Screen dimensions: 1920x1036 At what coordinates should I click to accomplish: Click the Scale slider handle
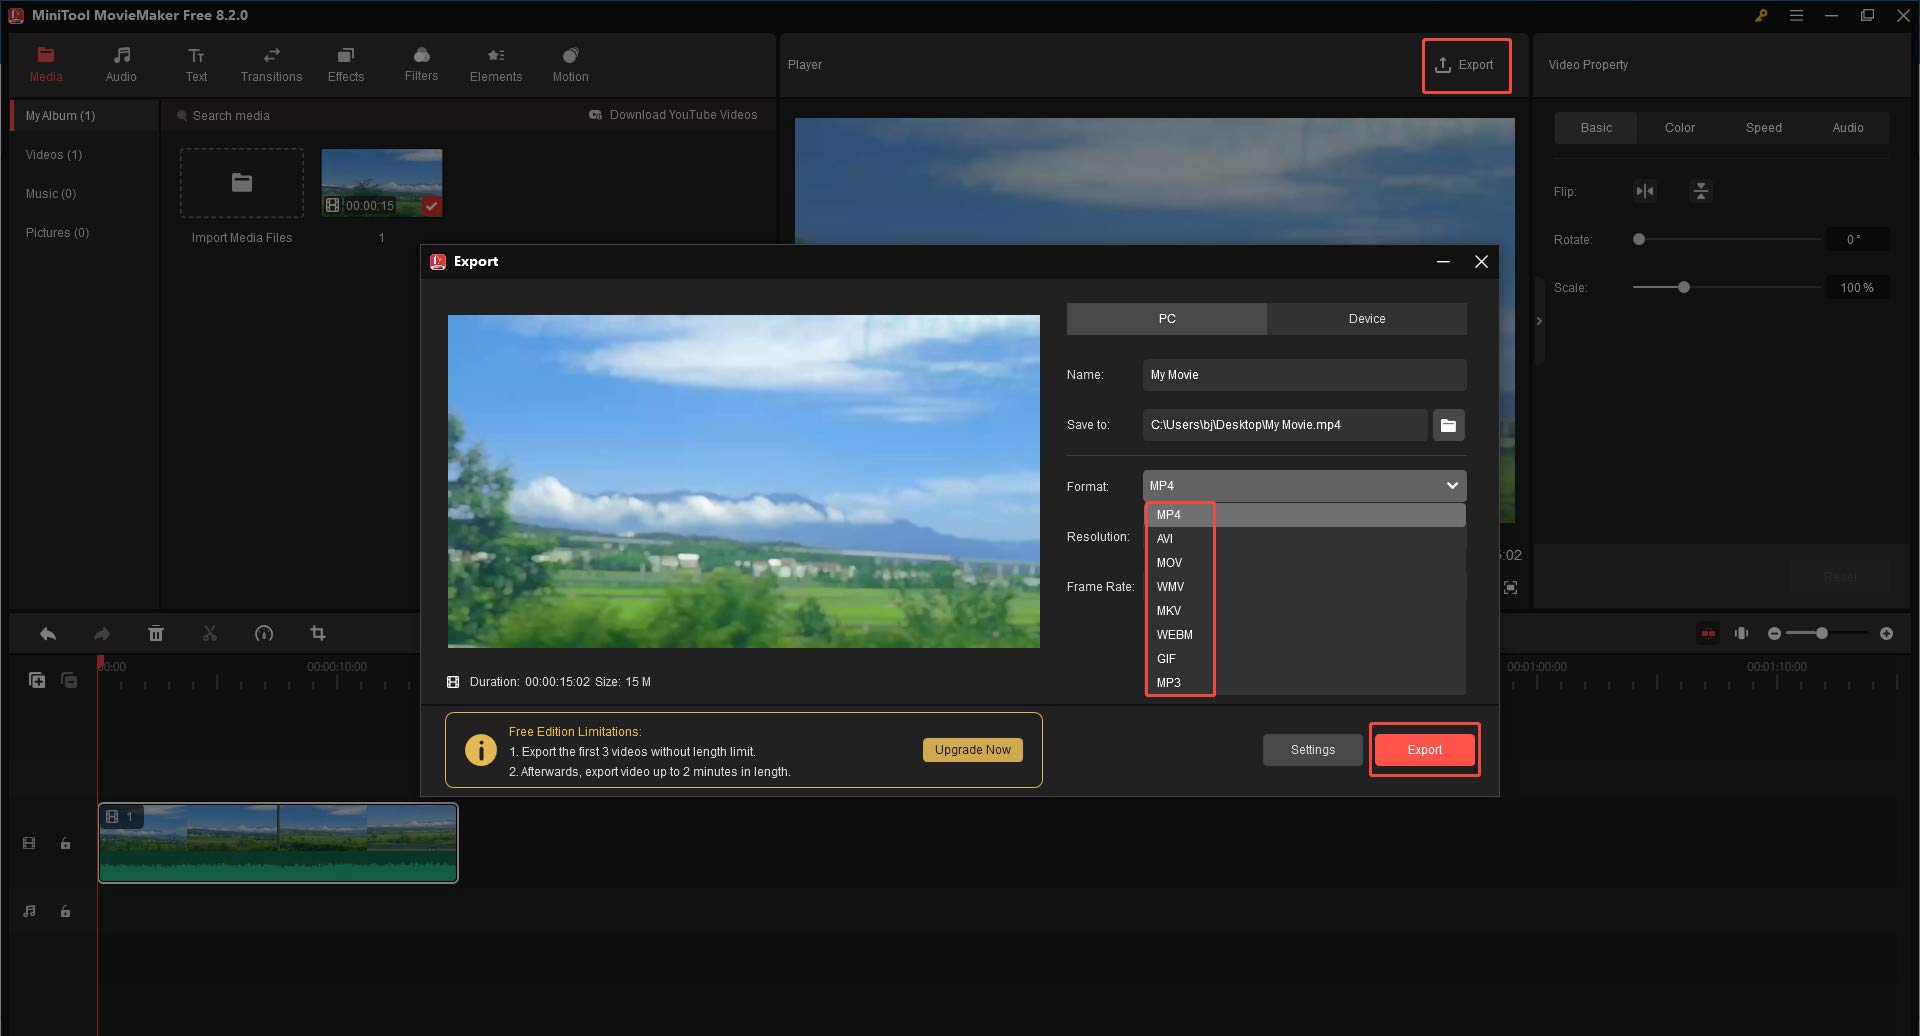pos(1684,287)
